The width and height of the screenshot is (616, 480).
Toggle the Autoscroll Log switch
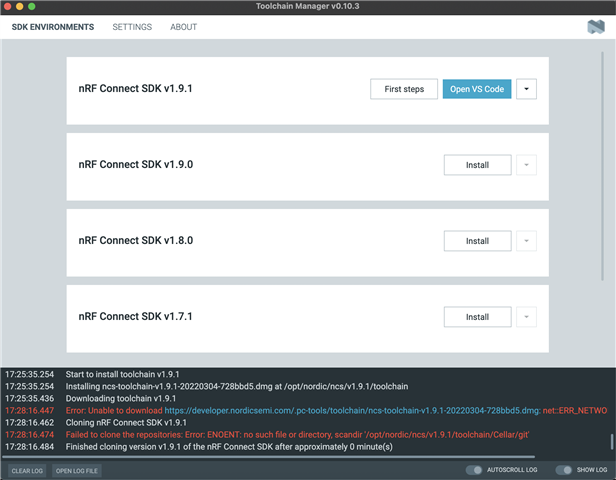474,470
